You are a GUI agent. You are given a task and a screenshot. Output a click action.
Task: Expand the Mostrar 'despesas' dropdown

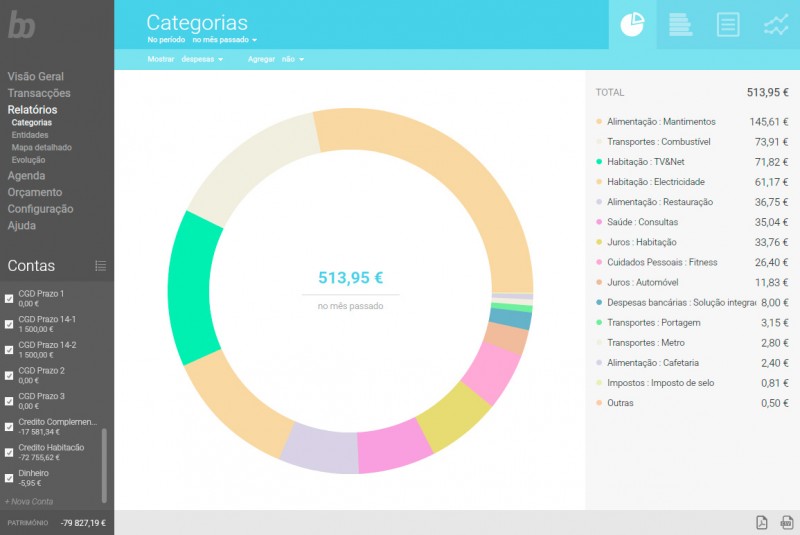coord(202,60)
